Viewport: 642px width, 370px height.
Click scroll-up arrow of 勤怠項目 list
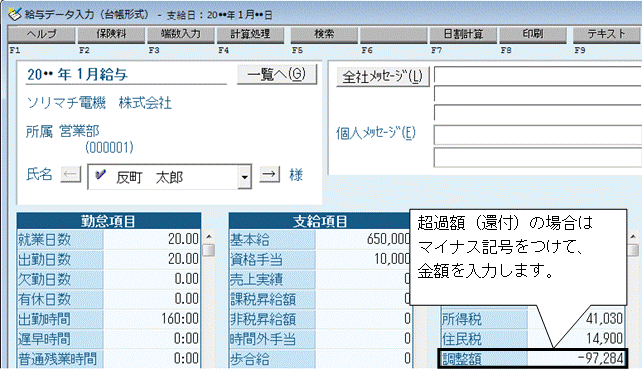pyautogui.click(x=209, y=237)
